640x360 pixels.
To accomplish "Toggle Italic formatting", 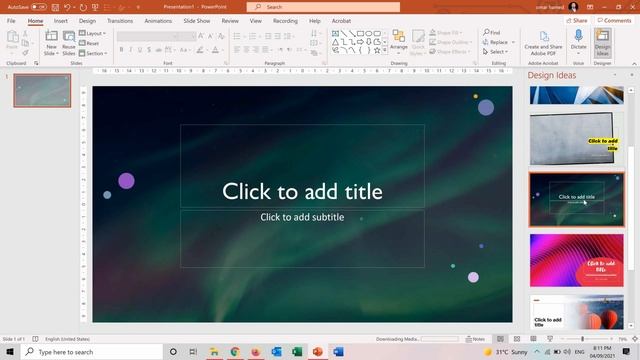I will (x=131, y=50).
